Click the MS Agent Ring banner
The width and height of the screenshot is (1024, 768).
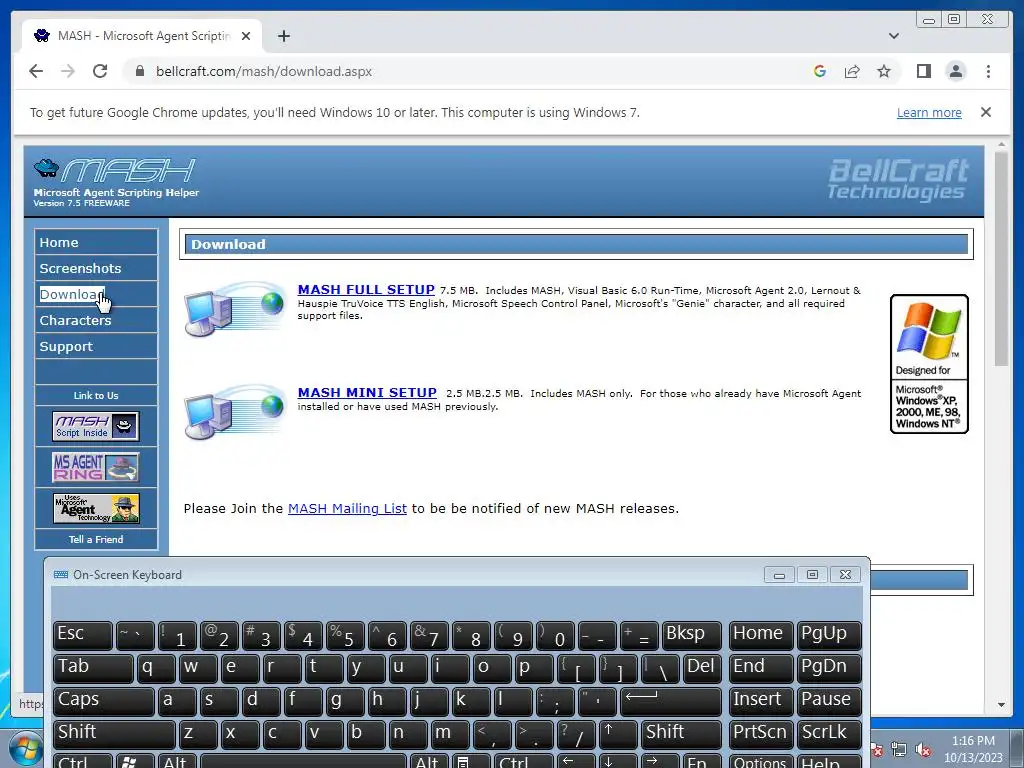click(96, 467)
